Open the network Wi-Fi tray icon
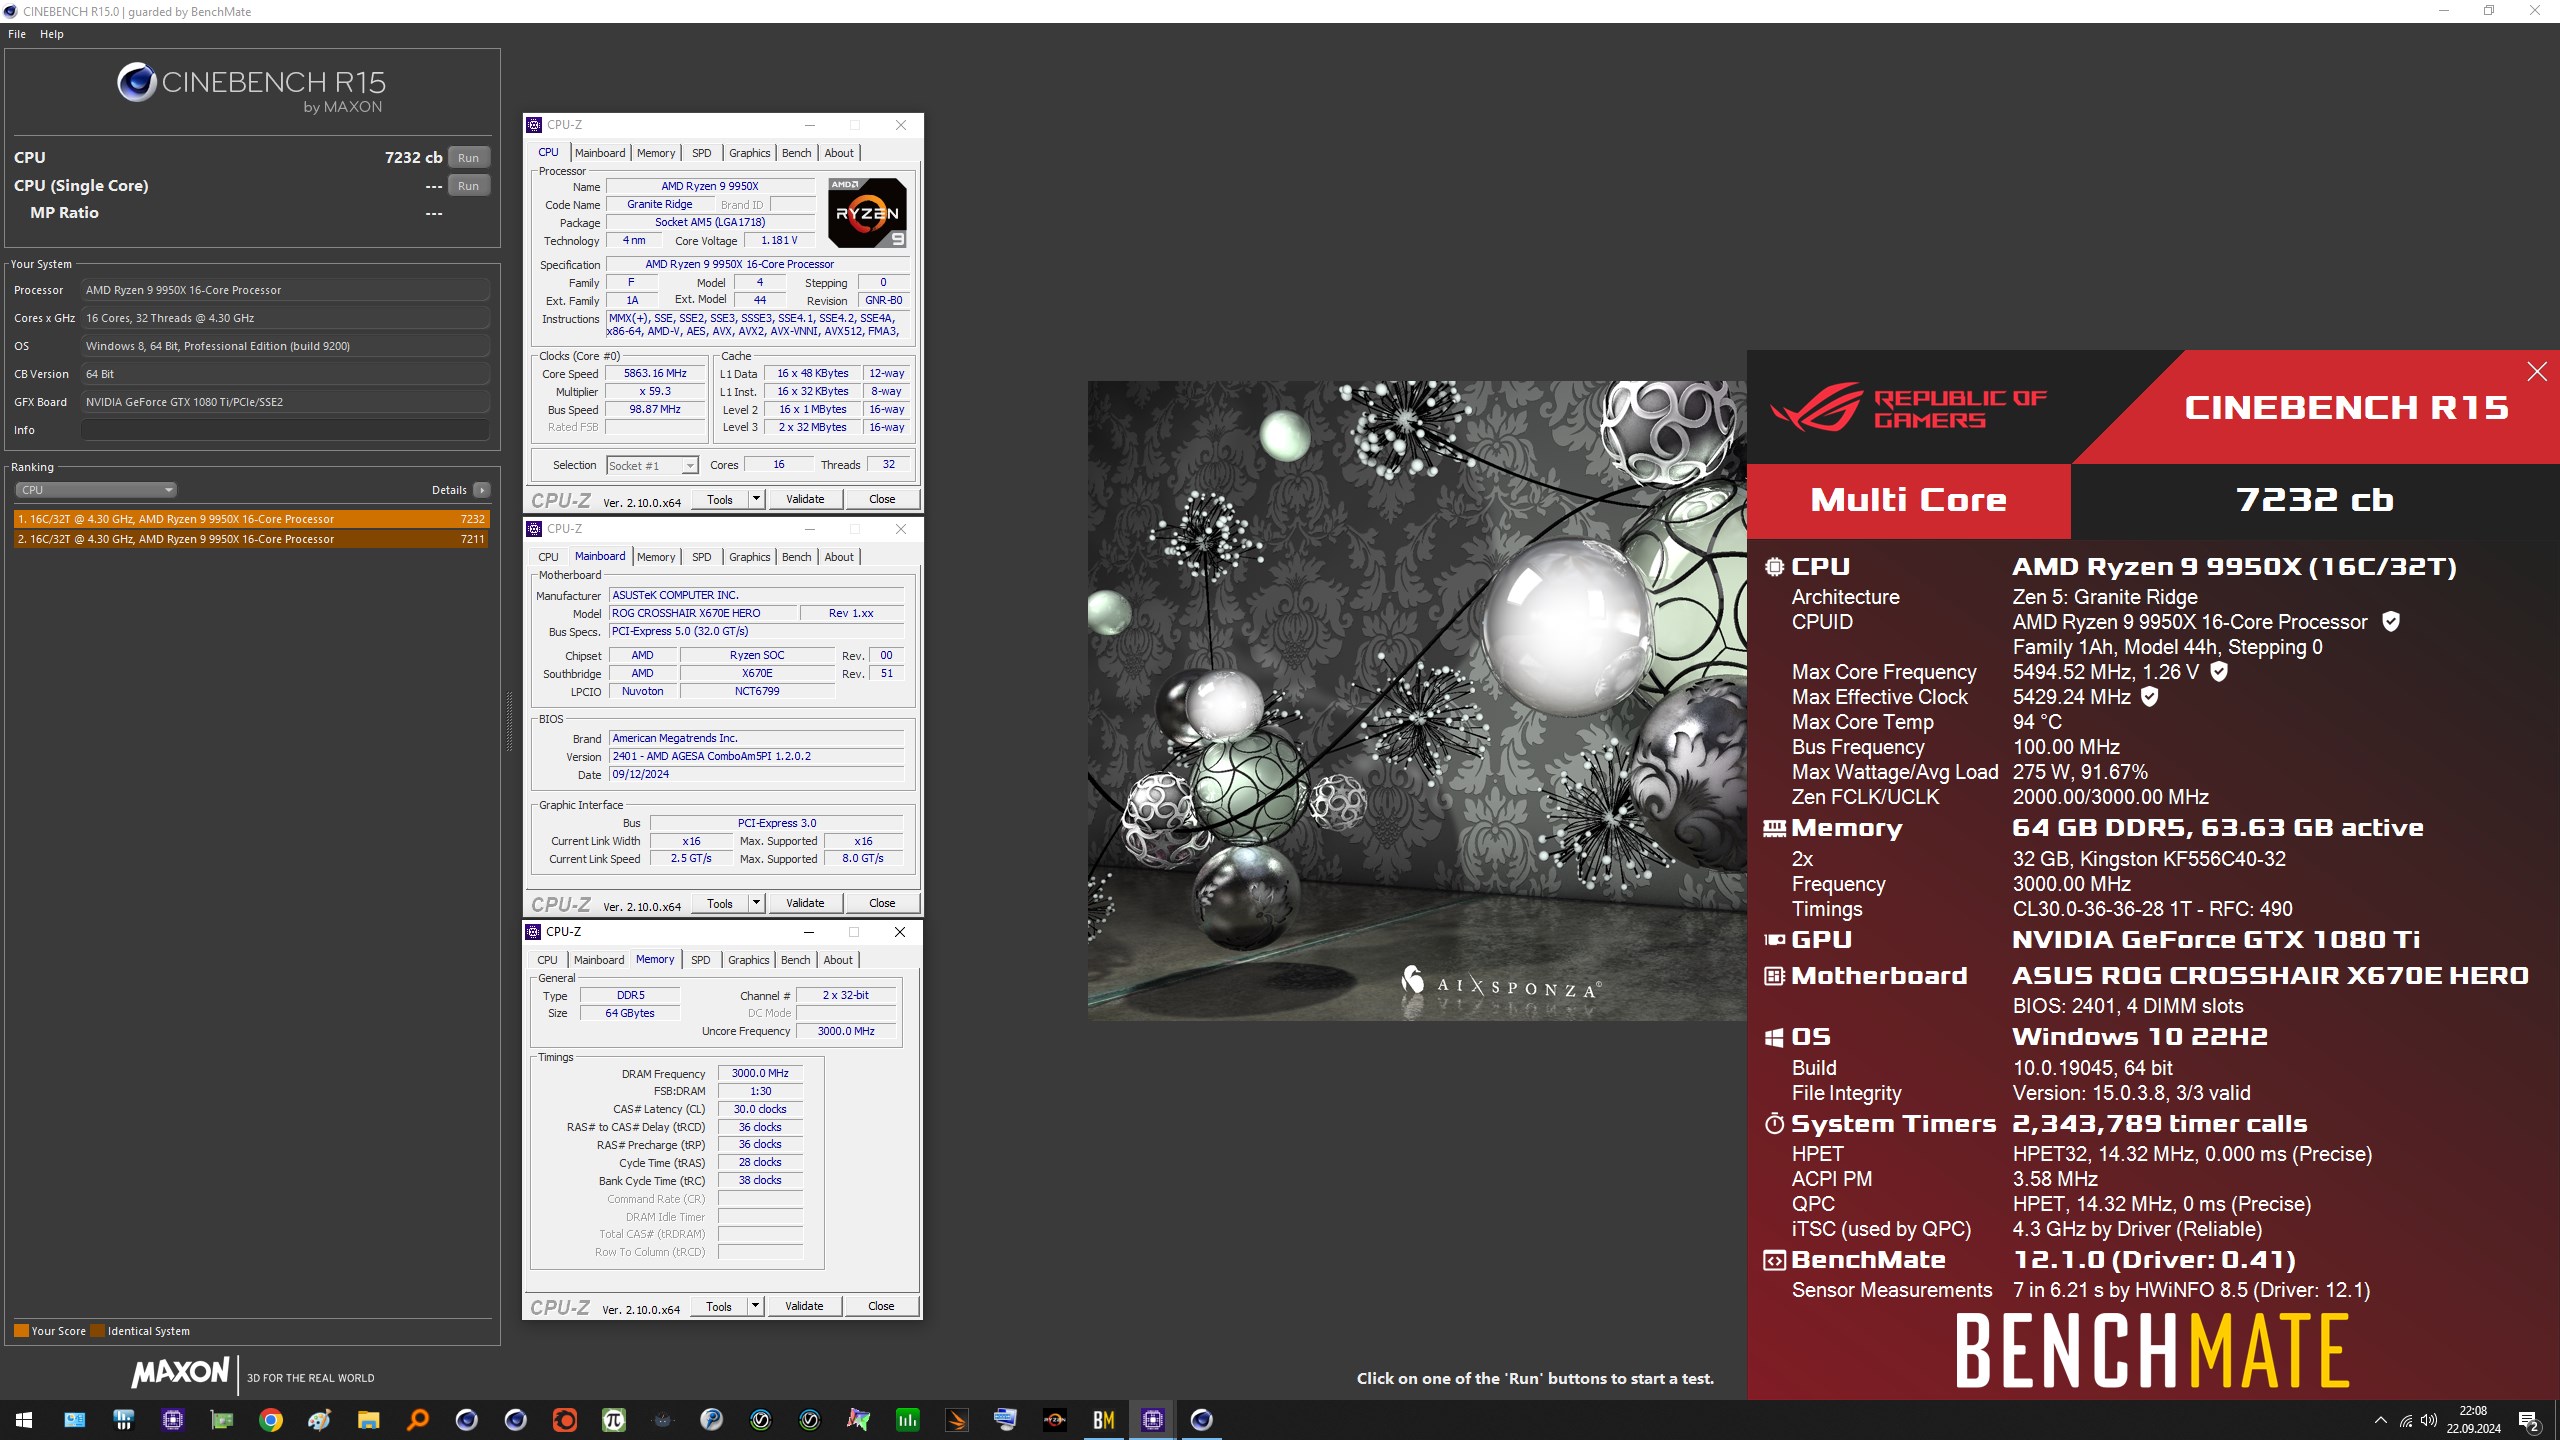The height and width of the screenshot is (1440, 2560). click(x=2405, y=1421)
